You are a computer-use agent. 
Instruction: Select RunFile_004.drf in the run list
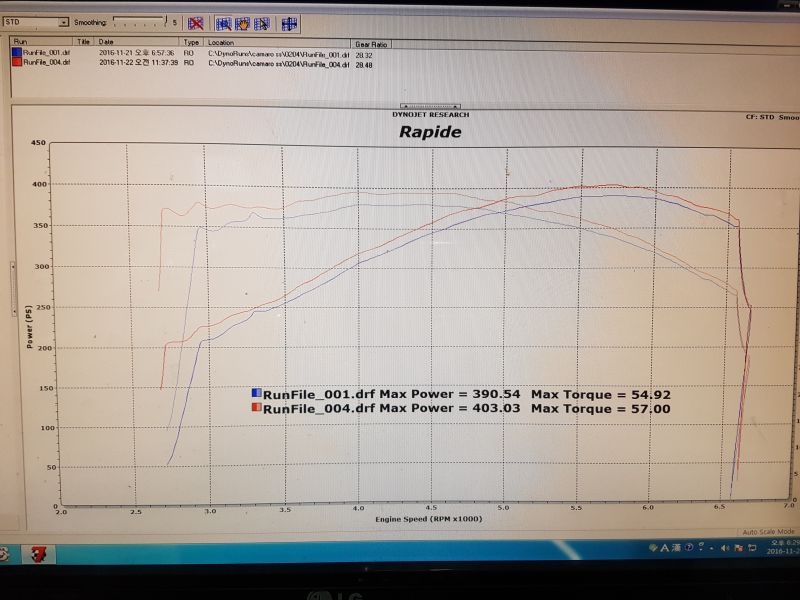click(x=46, y=62)
